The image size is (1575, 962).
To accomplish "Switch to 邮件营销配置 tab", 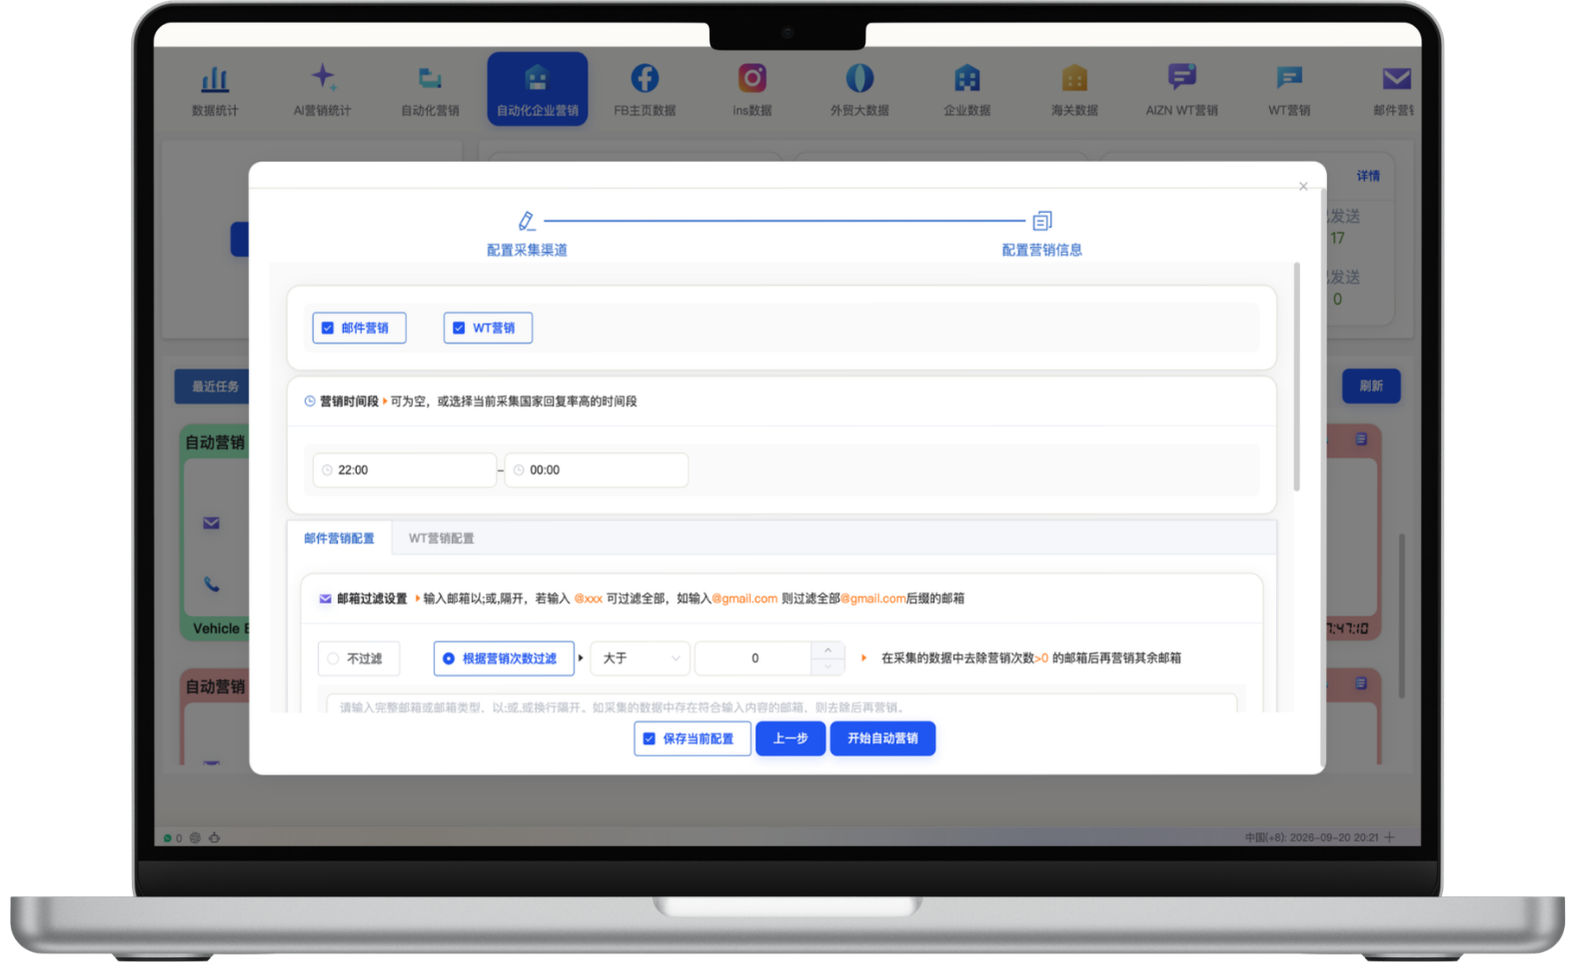I will click(x=339, y=538).
